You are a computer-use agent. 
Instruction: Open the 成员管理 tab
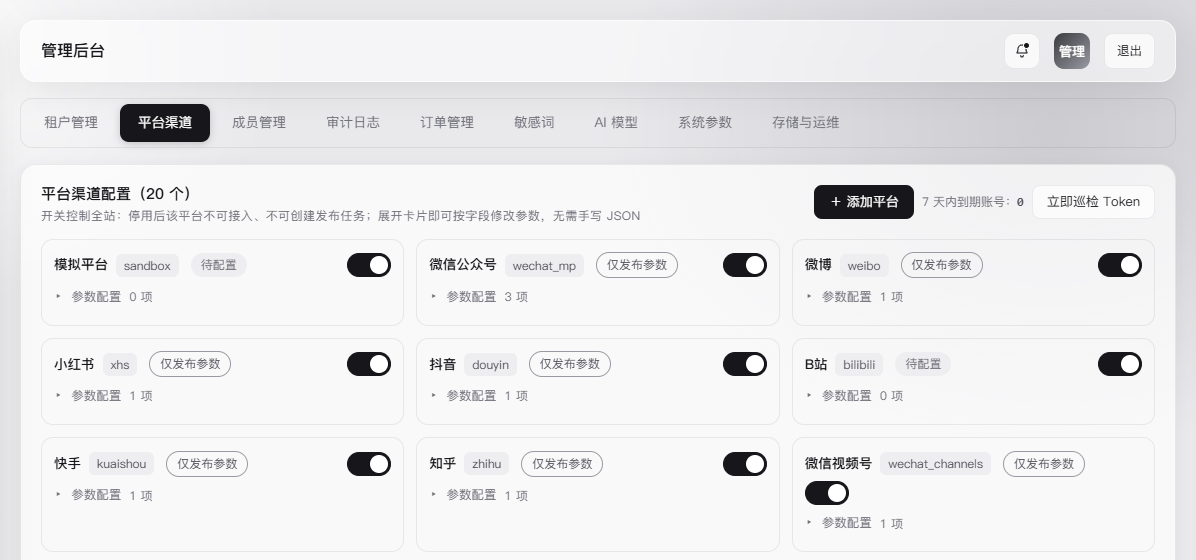[x=259, y=123]
